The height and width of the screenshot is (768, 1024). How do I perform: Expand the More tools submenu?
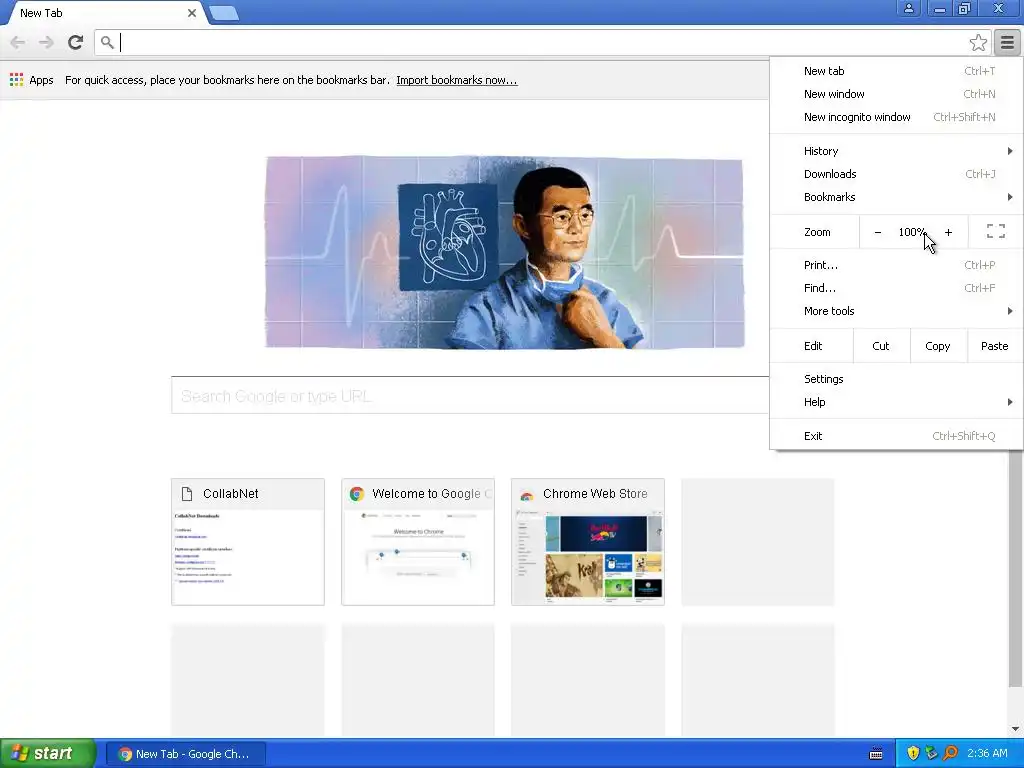tap(896, 311)
